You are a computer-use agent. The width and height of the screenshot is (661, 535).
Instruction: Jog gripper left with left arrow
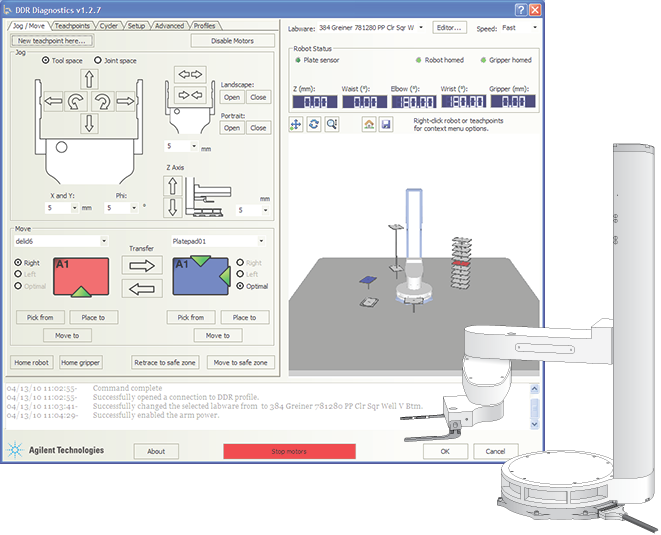click(x=53, y=101)
